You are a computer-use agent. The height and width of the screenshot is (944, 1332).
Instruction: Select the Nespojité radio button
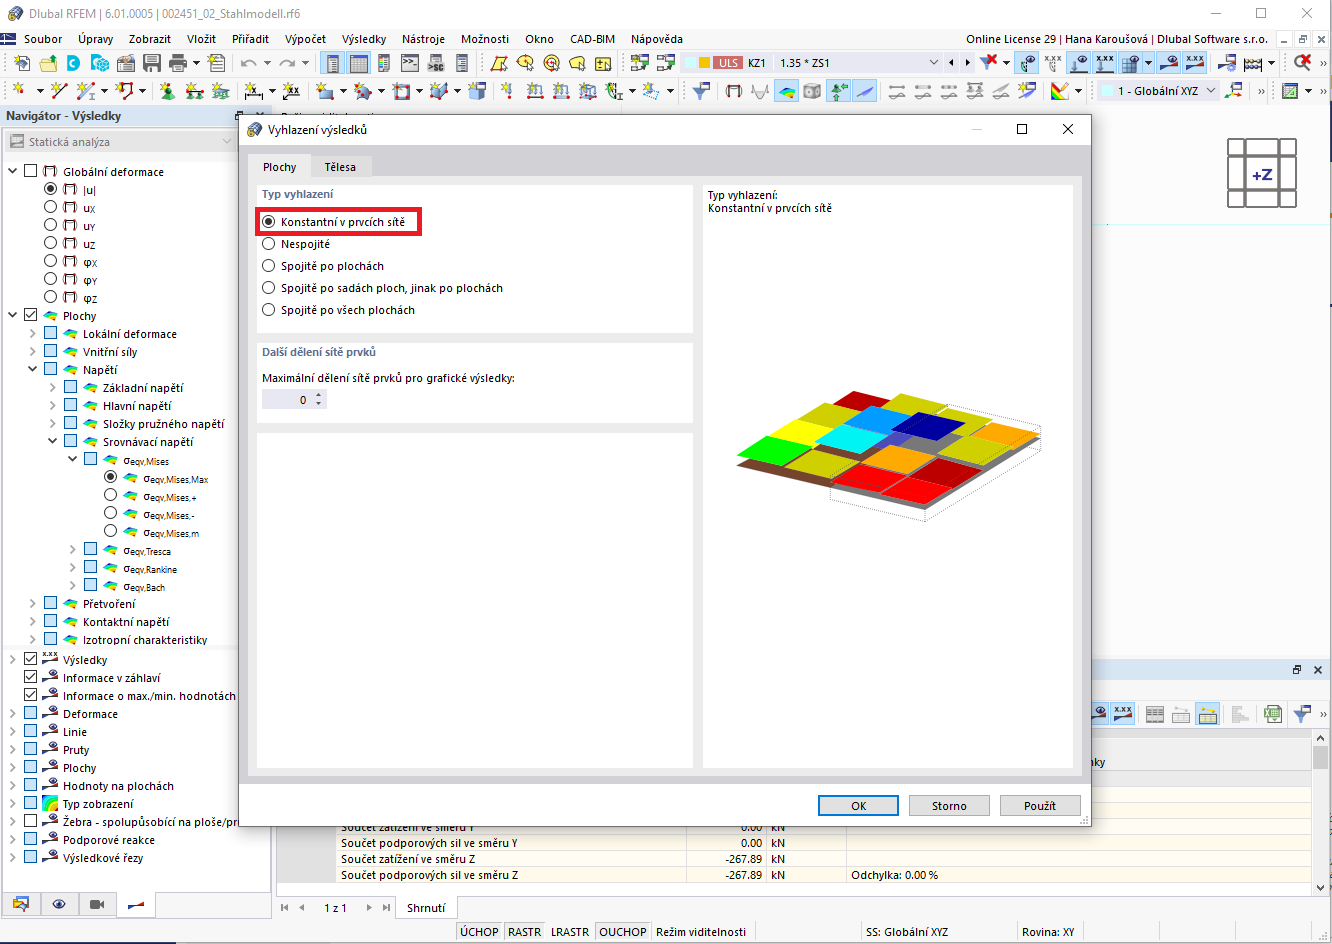[x=268, y=243]
